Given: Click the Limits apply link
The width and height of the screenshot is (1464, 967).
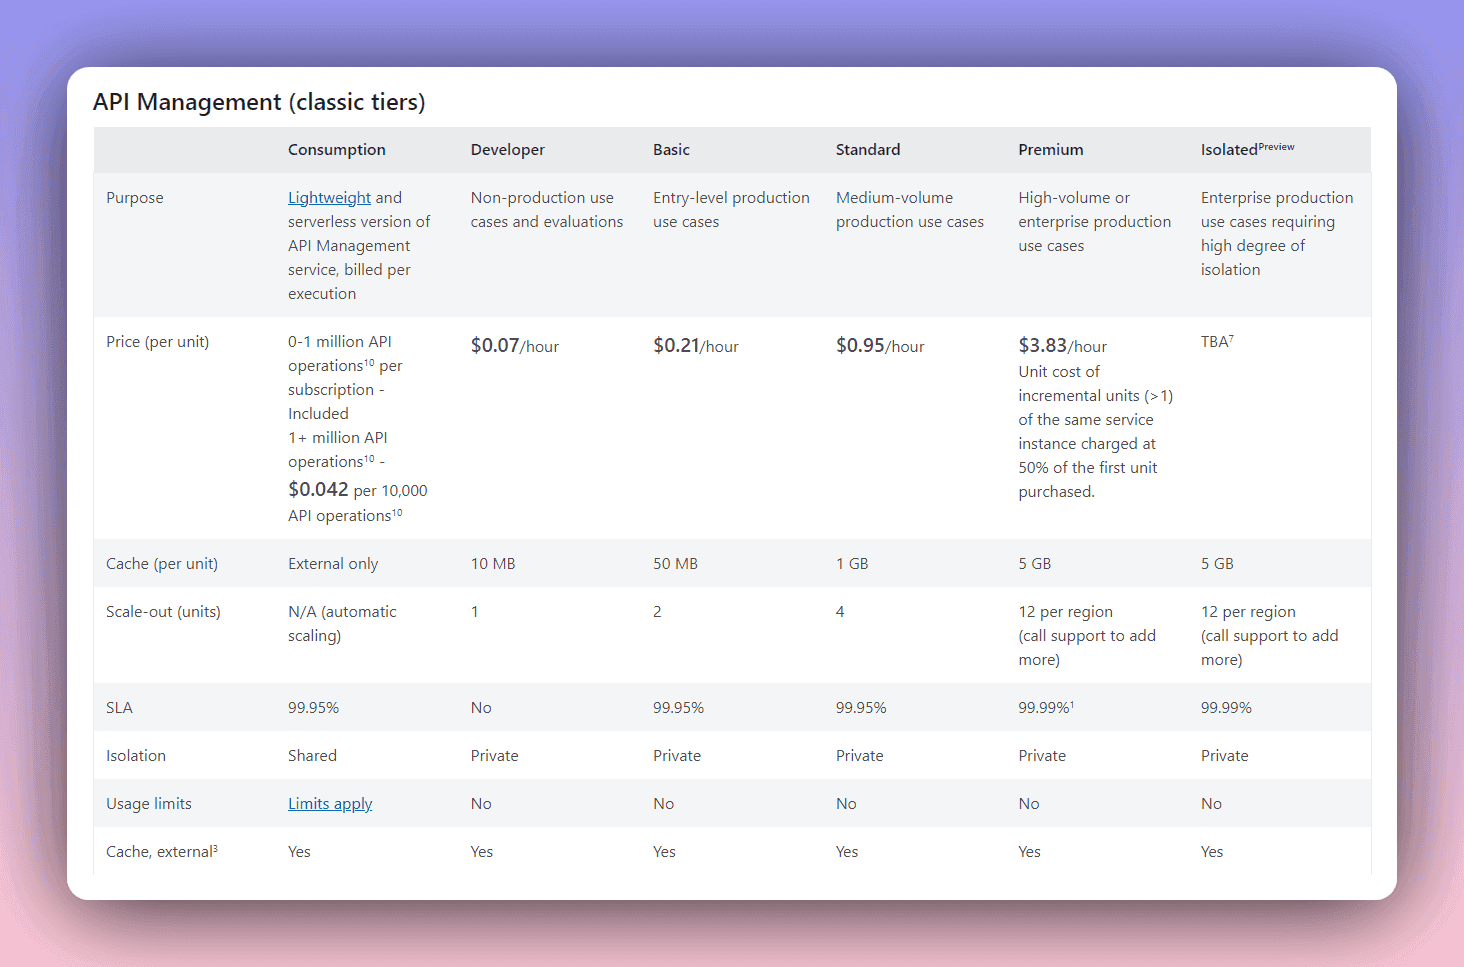Looking at the screenshot, I should (330, 804).
